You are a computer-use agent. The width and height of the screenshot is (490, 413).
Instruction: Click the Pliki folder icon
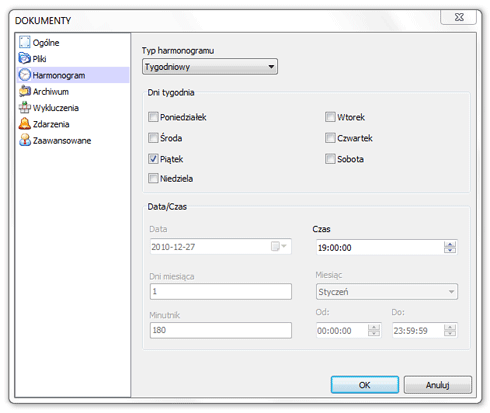tap(25, 58)
